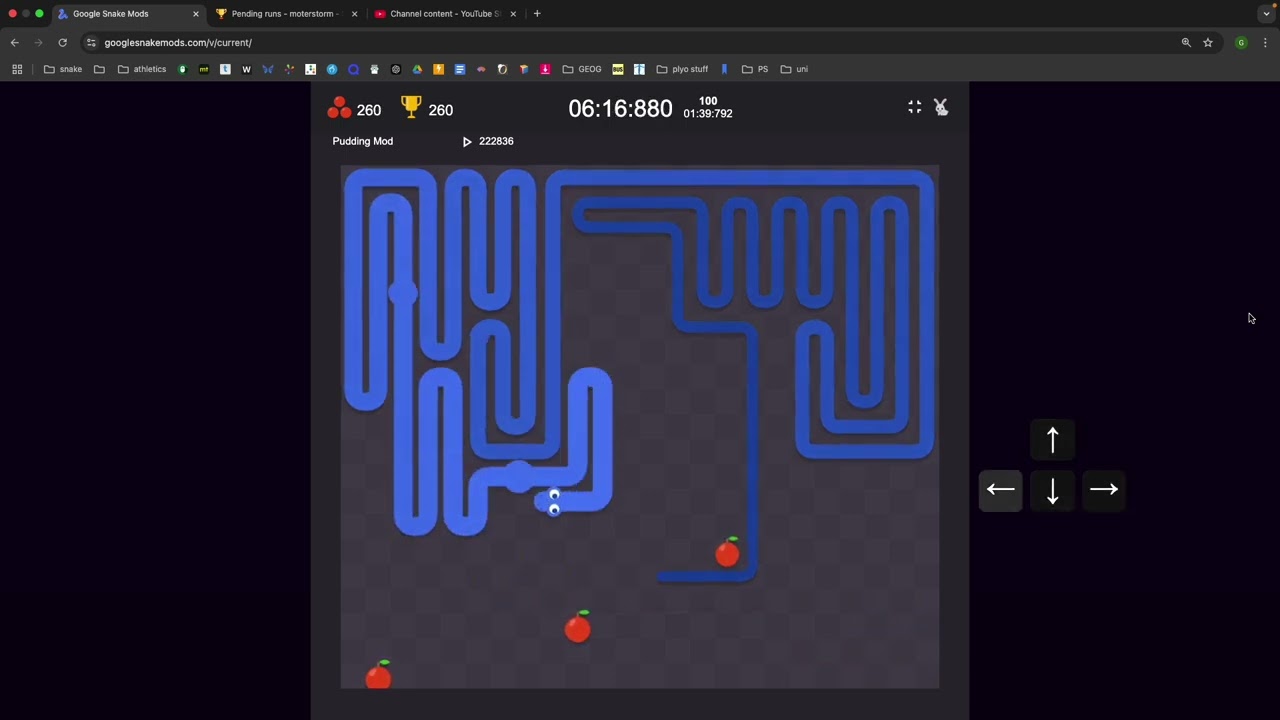Image resolution: width=1280 pixels, height=720 pixels.
Task: Close the Pending runs tab
Action: [354, 14]
